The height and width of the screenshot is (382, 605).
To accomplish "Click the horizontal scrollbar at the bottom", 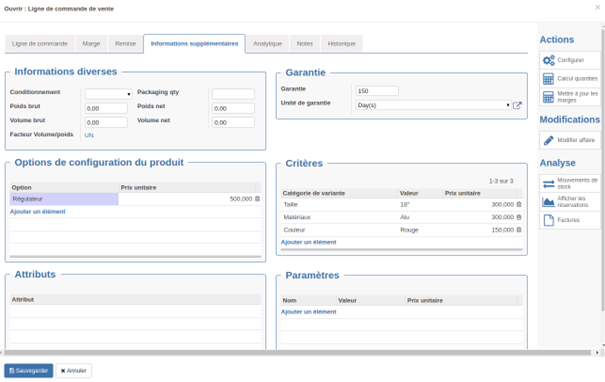I will (297, 353).
